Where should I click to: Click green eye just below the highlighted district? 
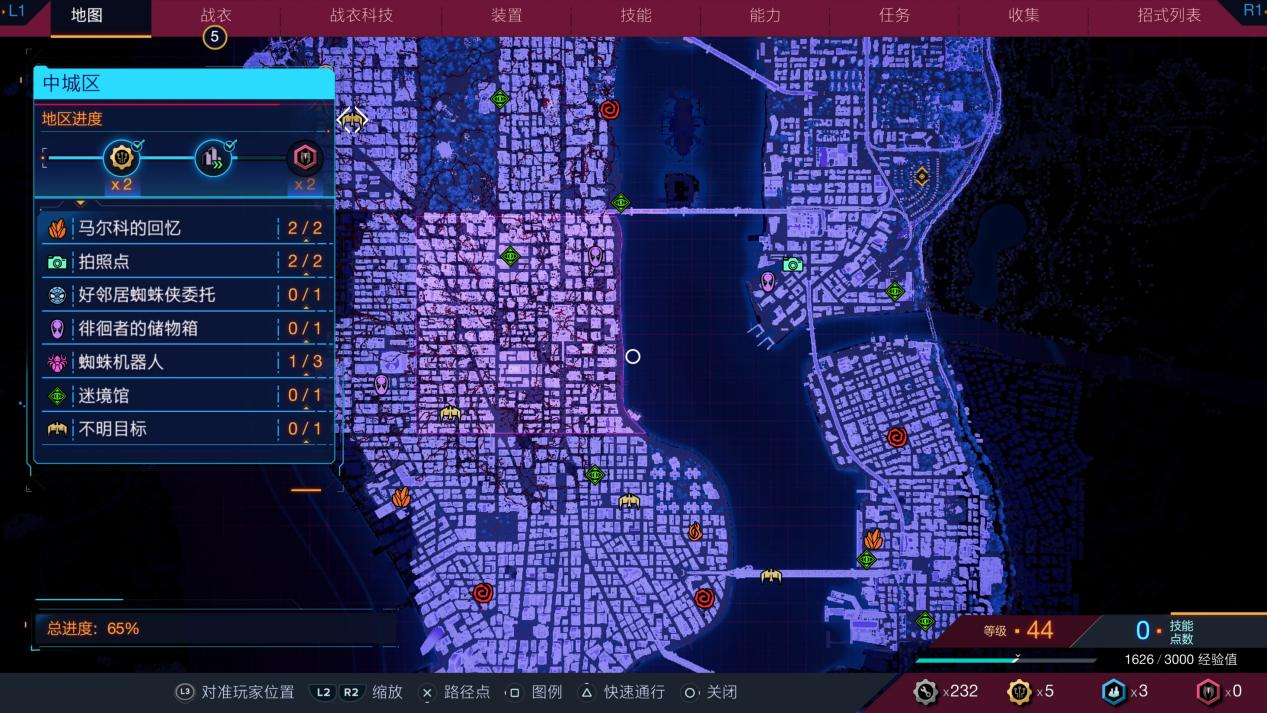(x=595, y=475)
